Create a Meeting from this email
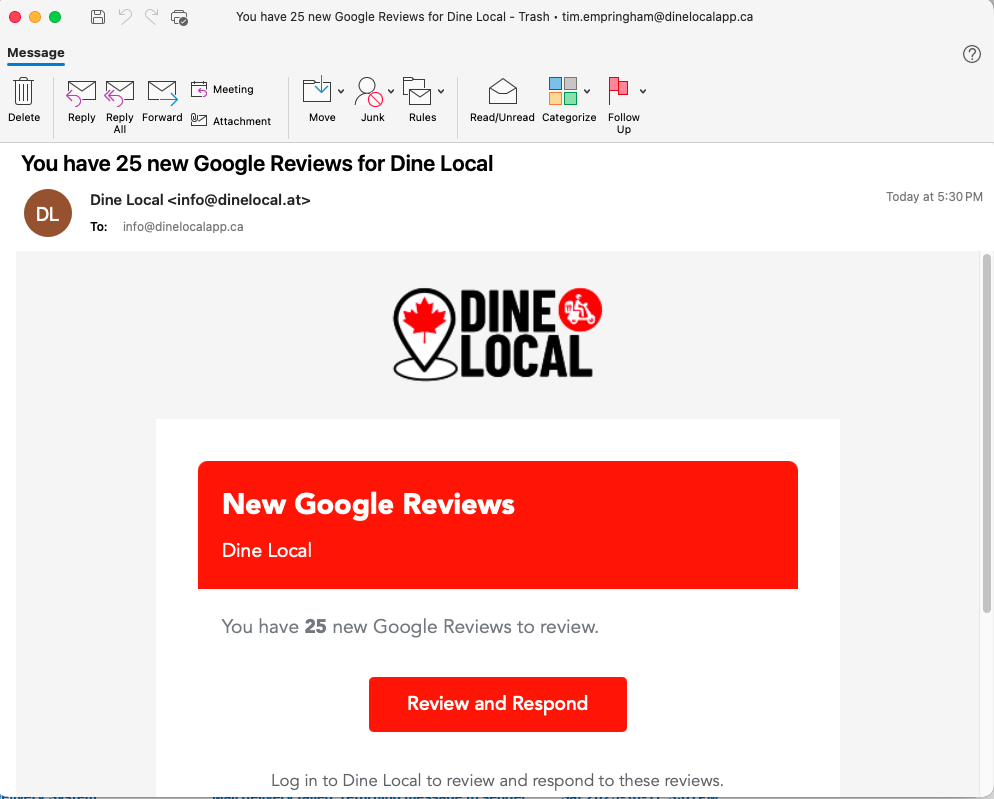This screenshot has height=799, width=994. 223,90
